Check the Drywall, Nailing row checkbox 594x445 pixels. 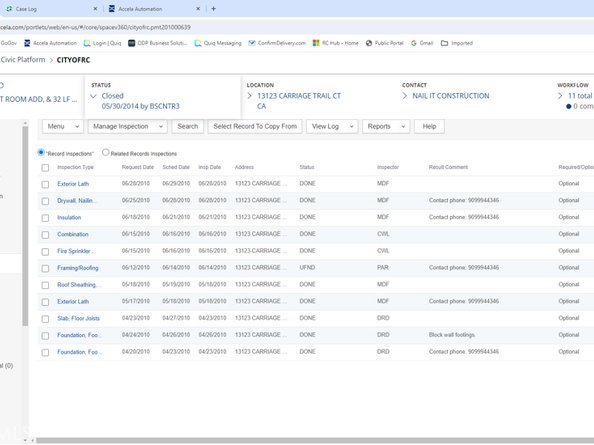click(45, 201)
